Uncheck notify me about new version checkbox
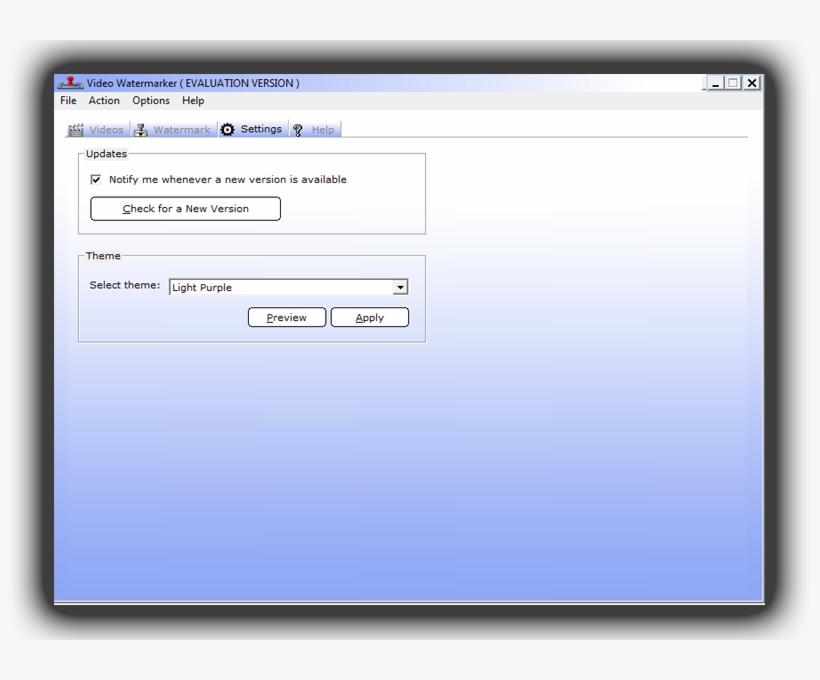This screenshot has height=680, width=820. point(96,180)
